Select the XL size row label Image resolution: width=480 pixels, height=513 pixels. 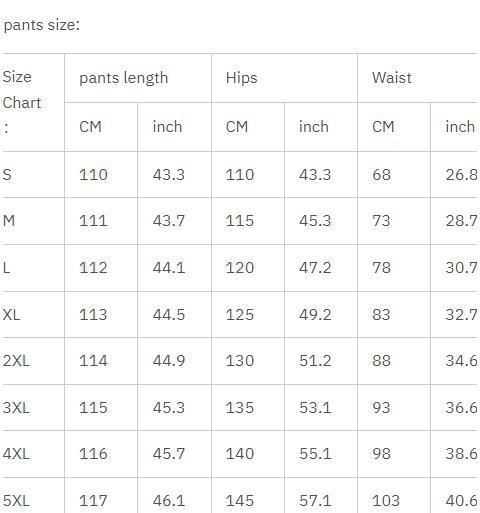(x=11, y=314)
